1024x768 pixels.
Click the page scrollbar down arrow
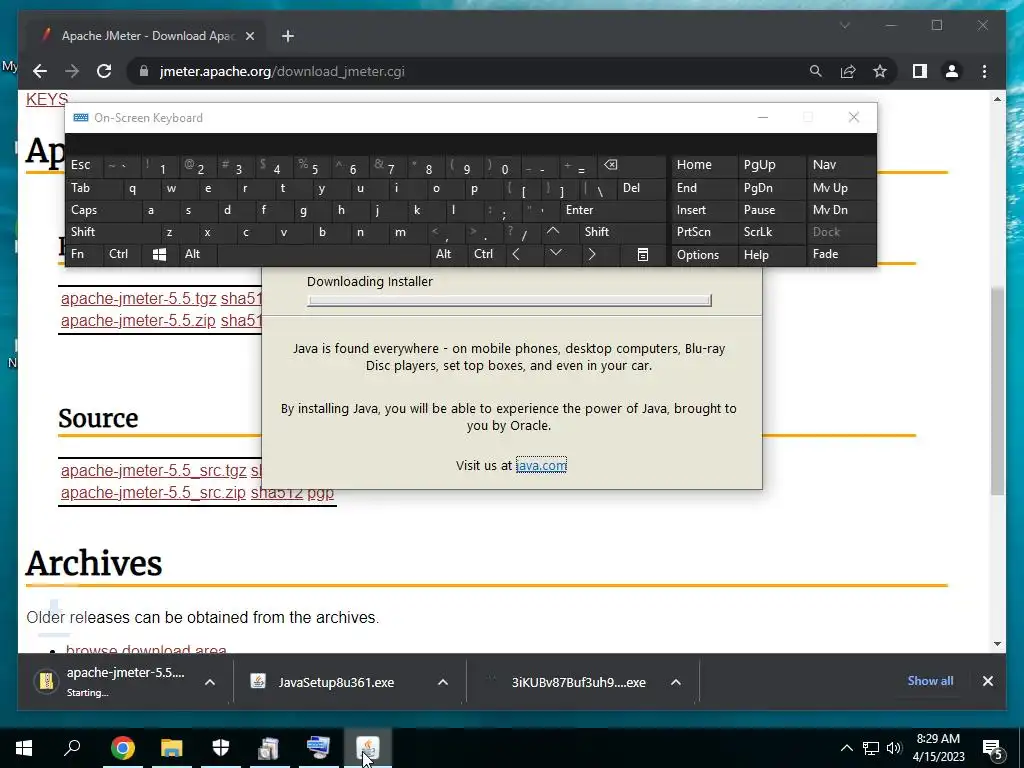(997, 644)
